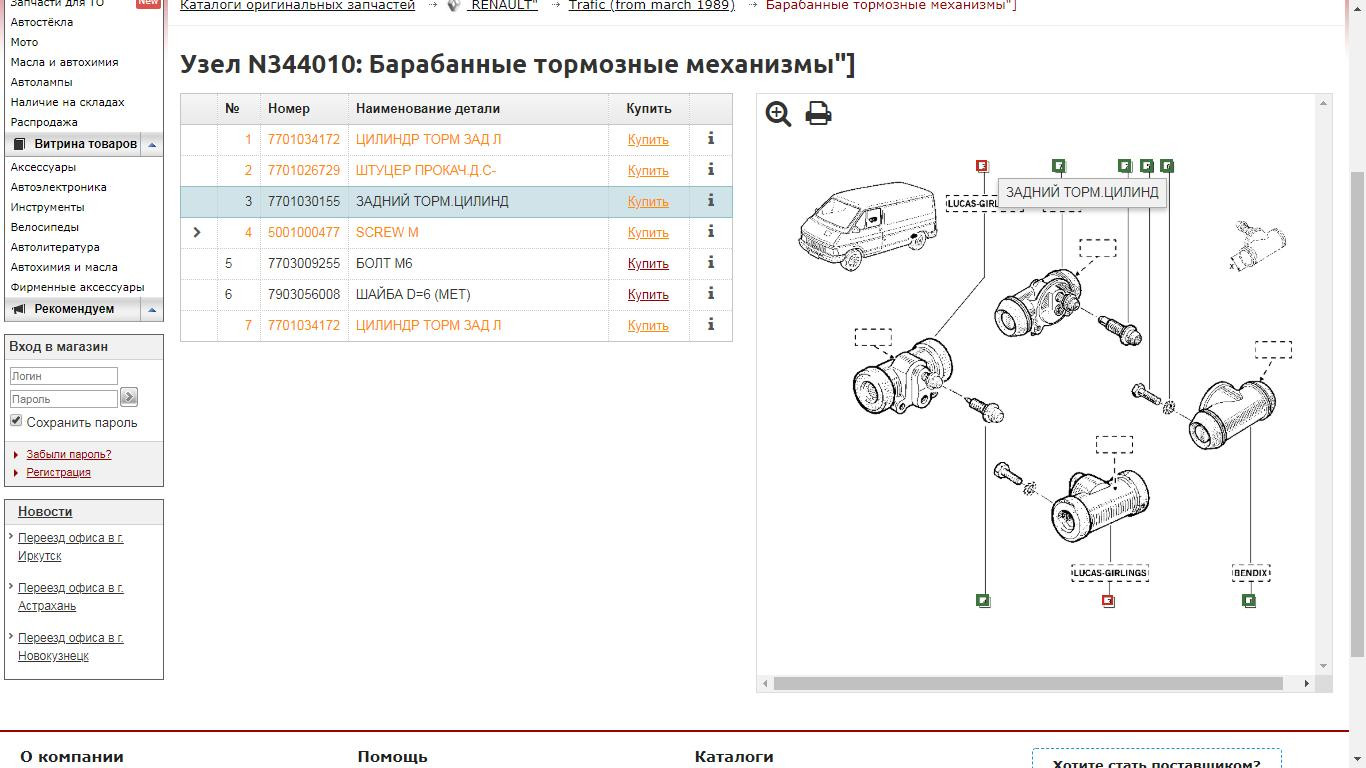Open Автоэлектроника category in sidebar
This screenshot has width=1366, height=768.
(59, 187)
